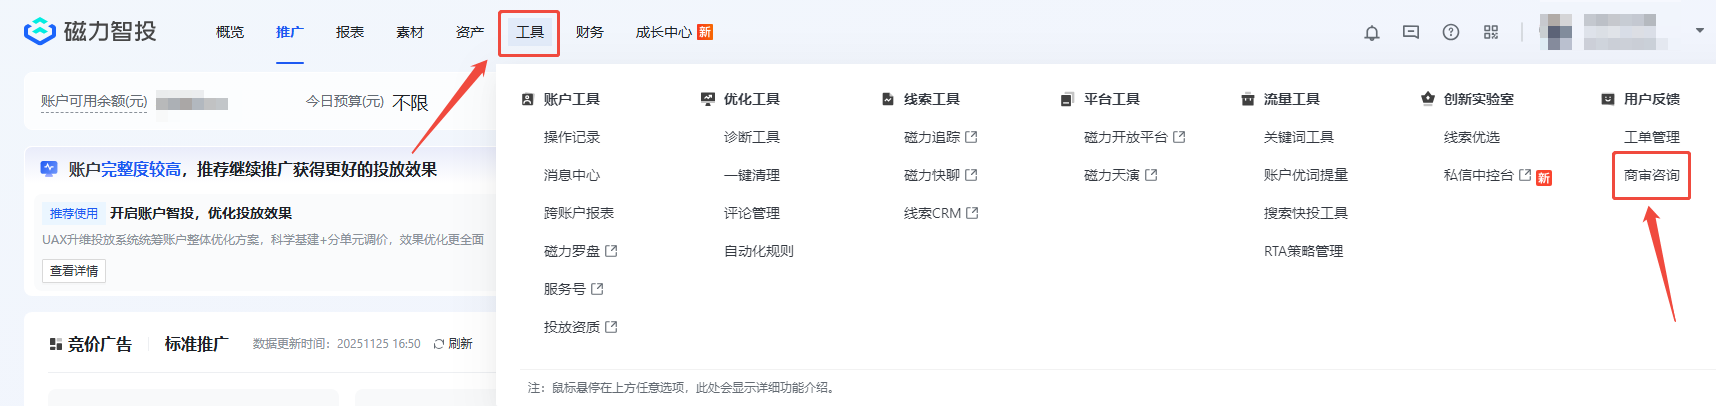Open the message box icon in header

(1411, 32)
